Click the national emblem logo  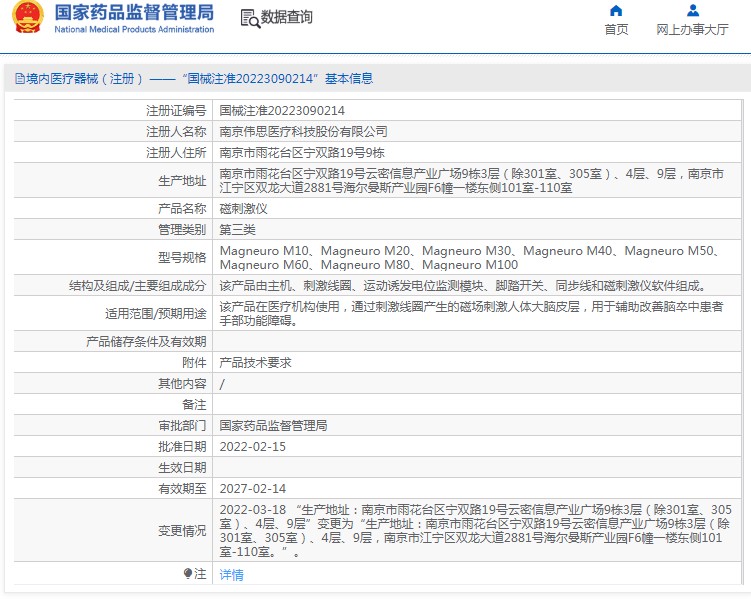coord(26,18)
